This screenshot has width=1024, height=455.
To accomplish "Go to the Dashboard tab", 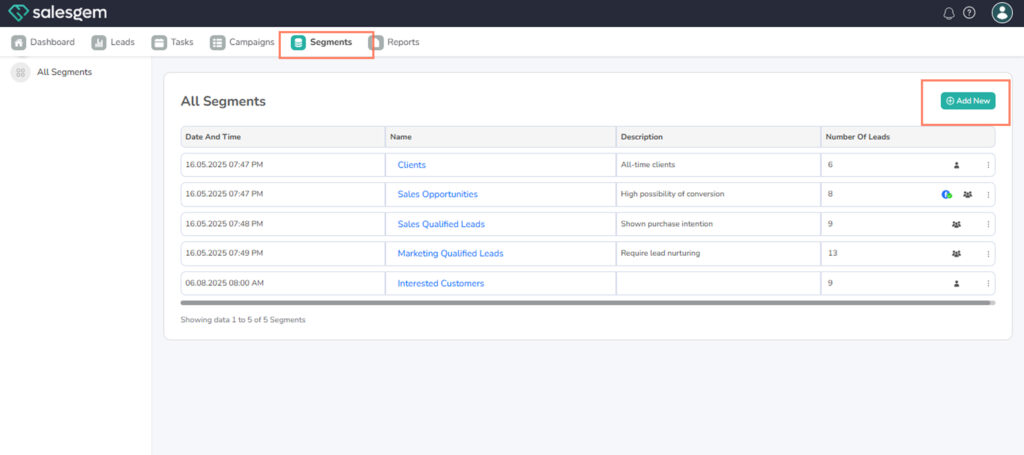I will pos(43,42).
